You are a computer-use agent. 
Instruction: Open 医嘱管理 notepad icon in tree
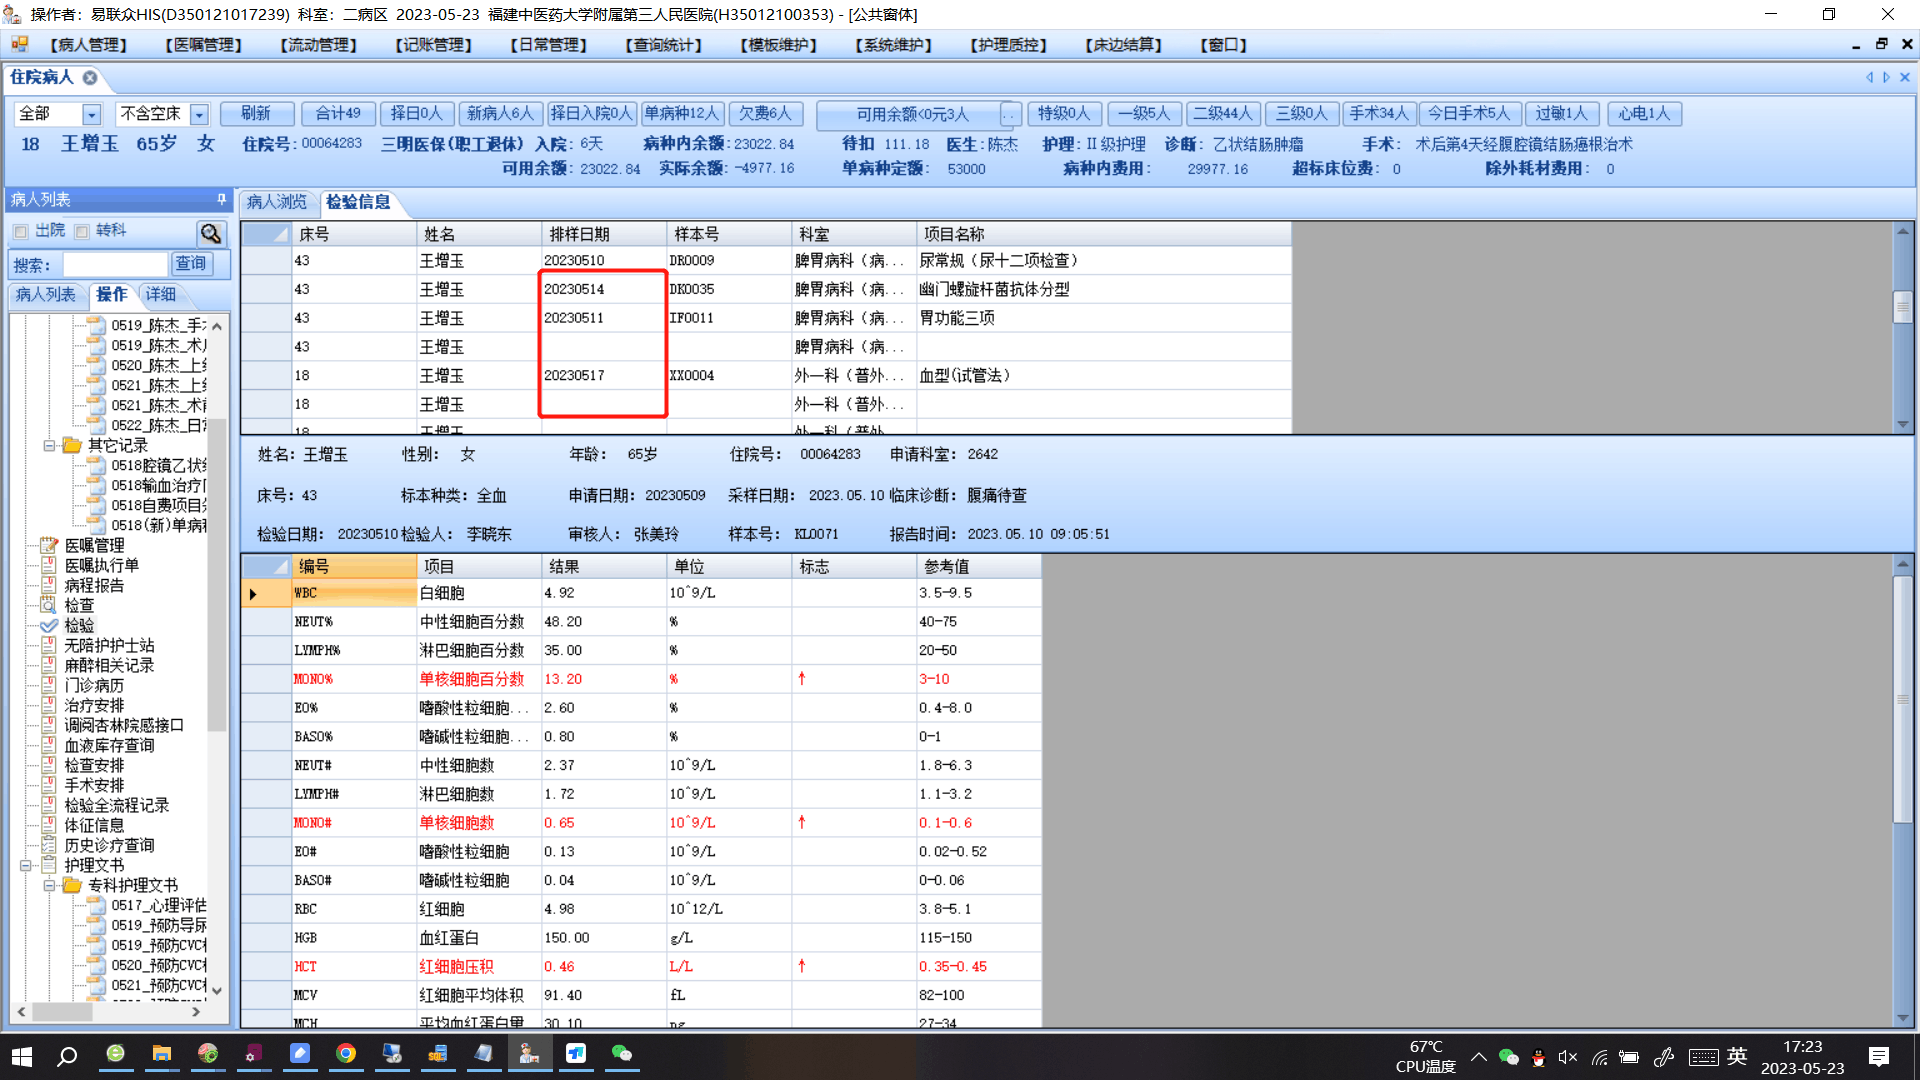coord(48,545)
